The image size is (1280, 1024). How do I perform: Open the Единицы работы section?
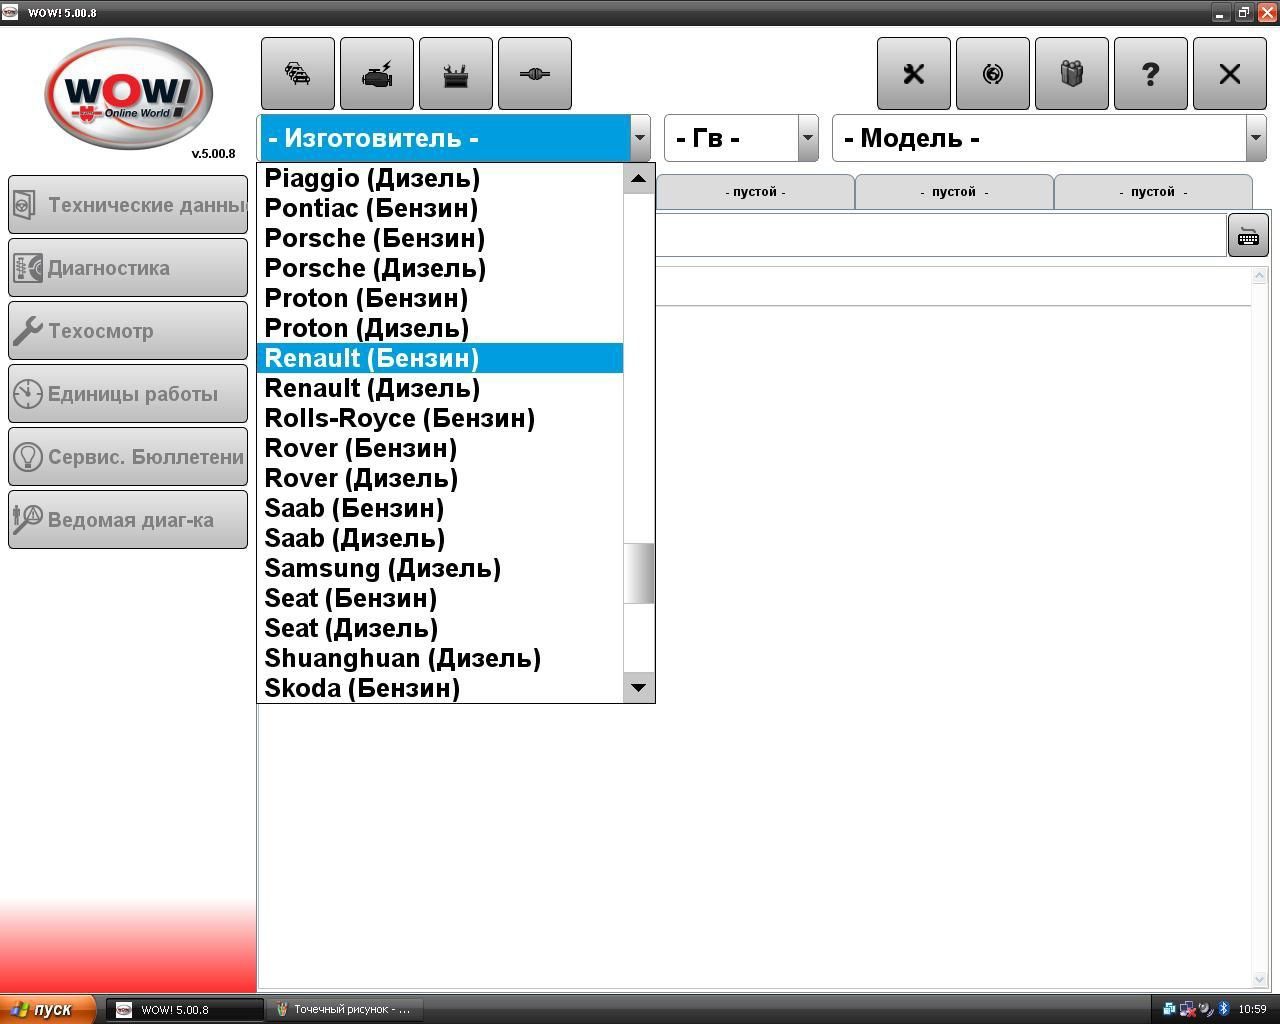click(128, 394)
